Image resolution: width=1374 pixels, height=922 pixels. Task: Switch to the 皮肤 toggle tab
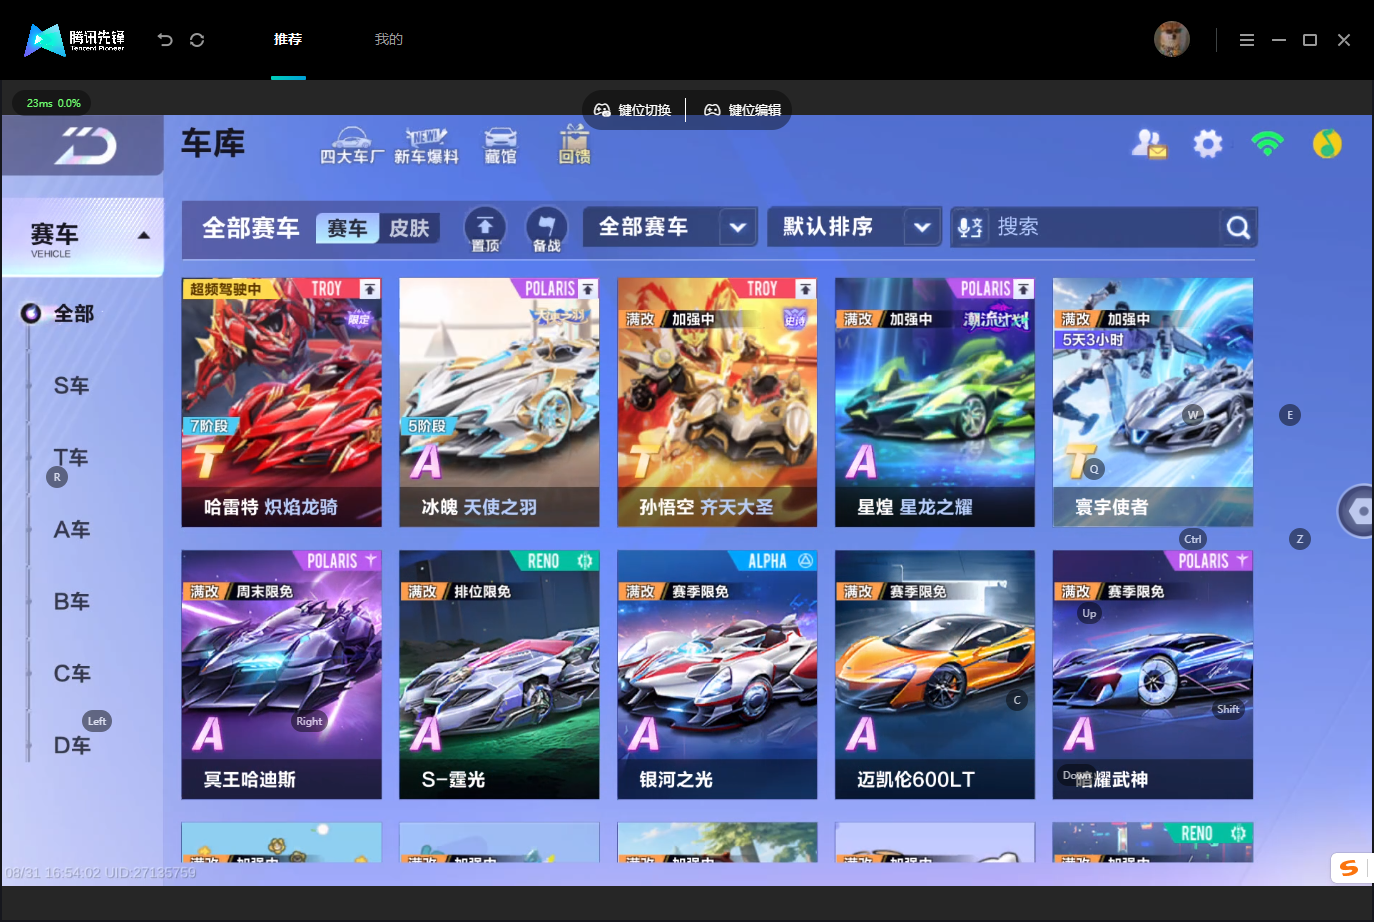tap(409, 228)
